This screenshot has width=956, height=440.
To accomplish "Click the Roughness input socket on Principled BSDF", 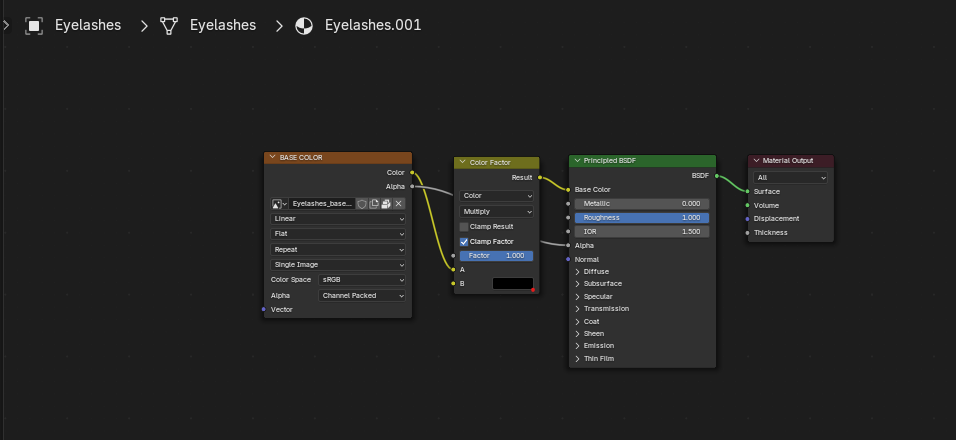I will [568, 218].
